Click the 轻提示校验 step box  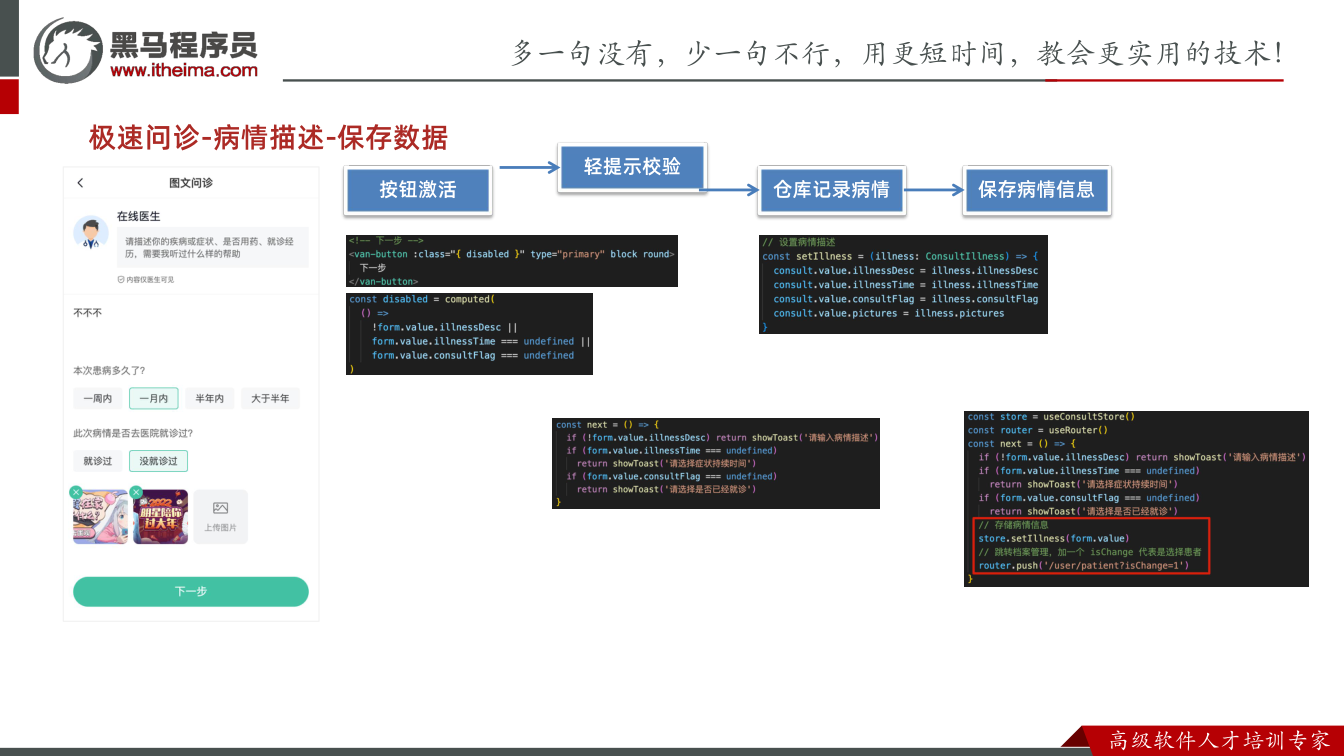tap(632, 167)
